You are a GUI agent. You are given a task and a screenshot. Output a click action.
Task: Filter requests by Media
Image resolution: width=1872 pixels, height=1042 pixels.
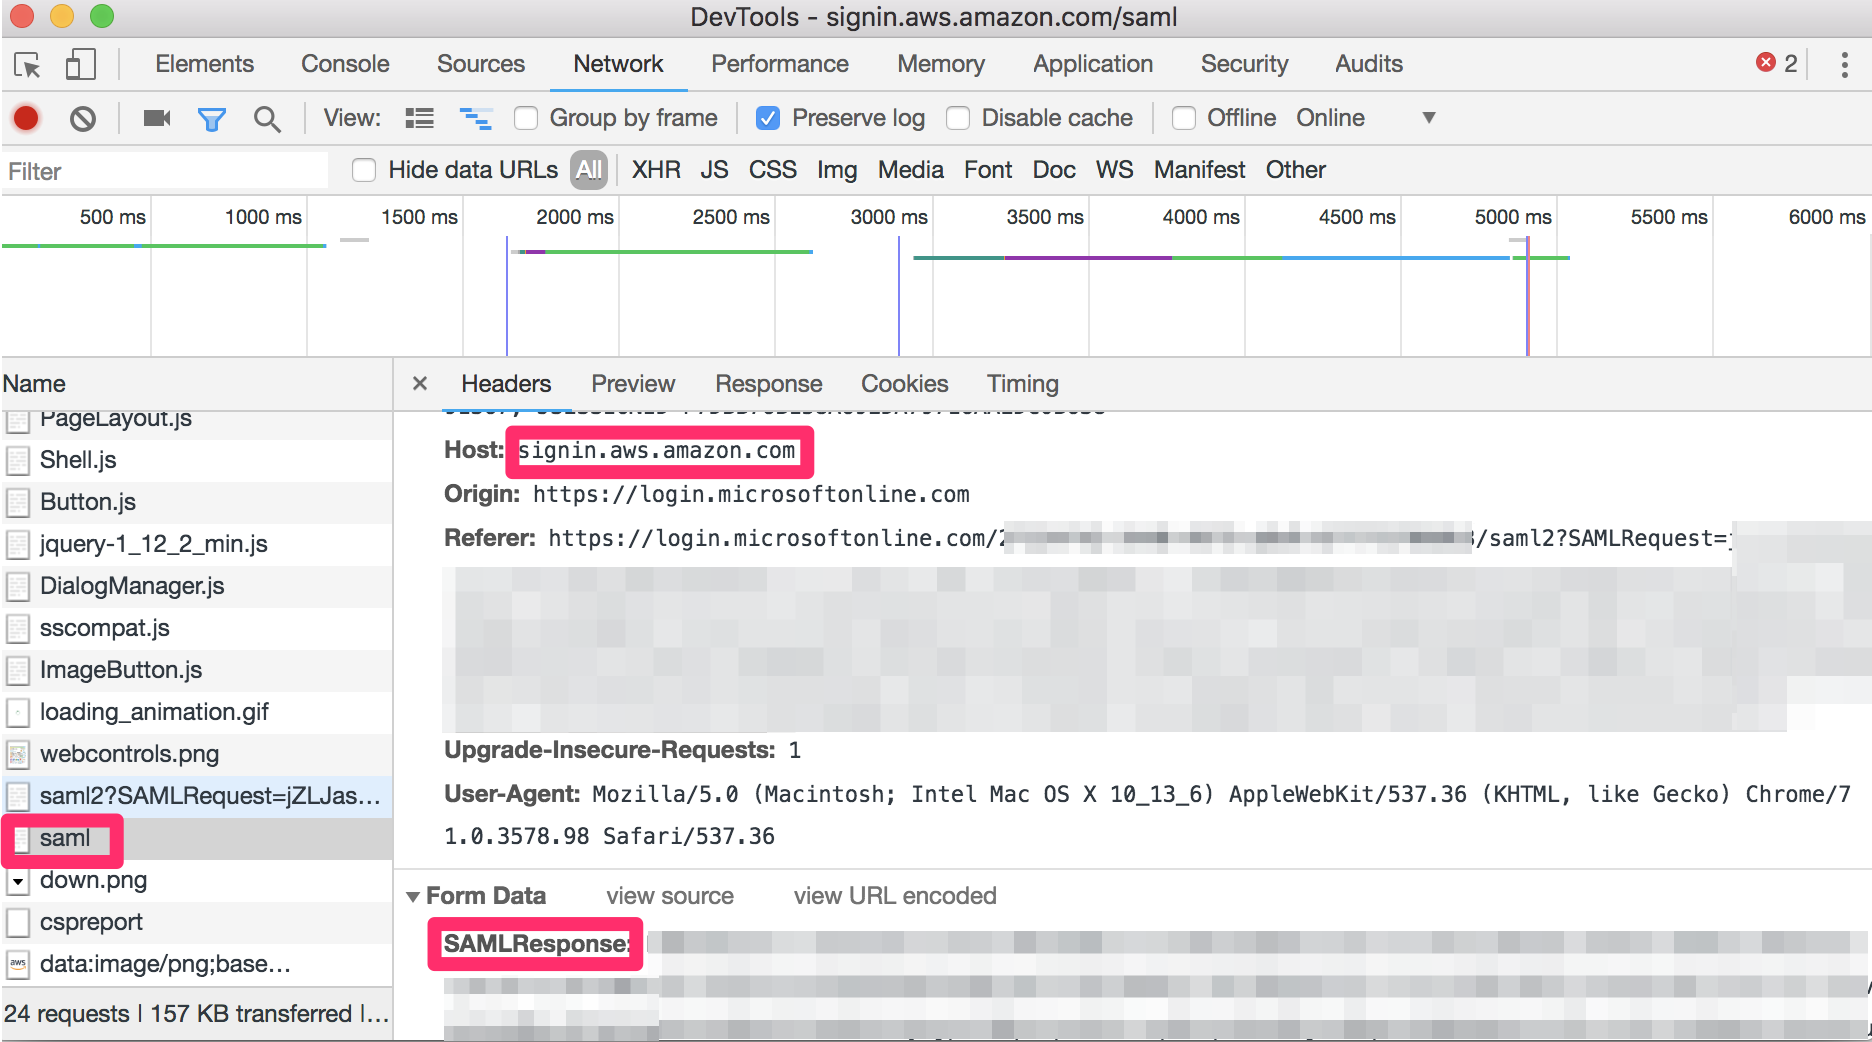point(911,170)
